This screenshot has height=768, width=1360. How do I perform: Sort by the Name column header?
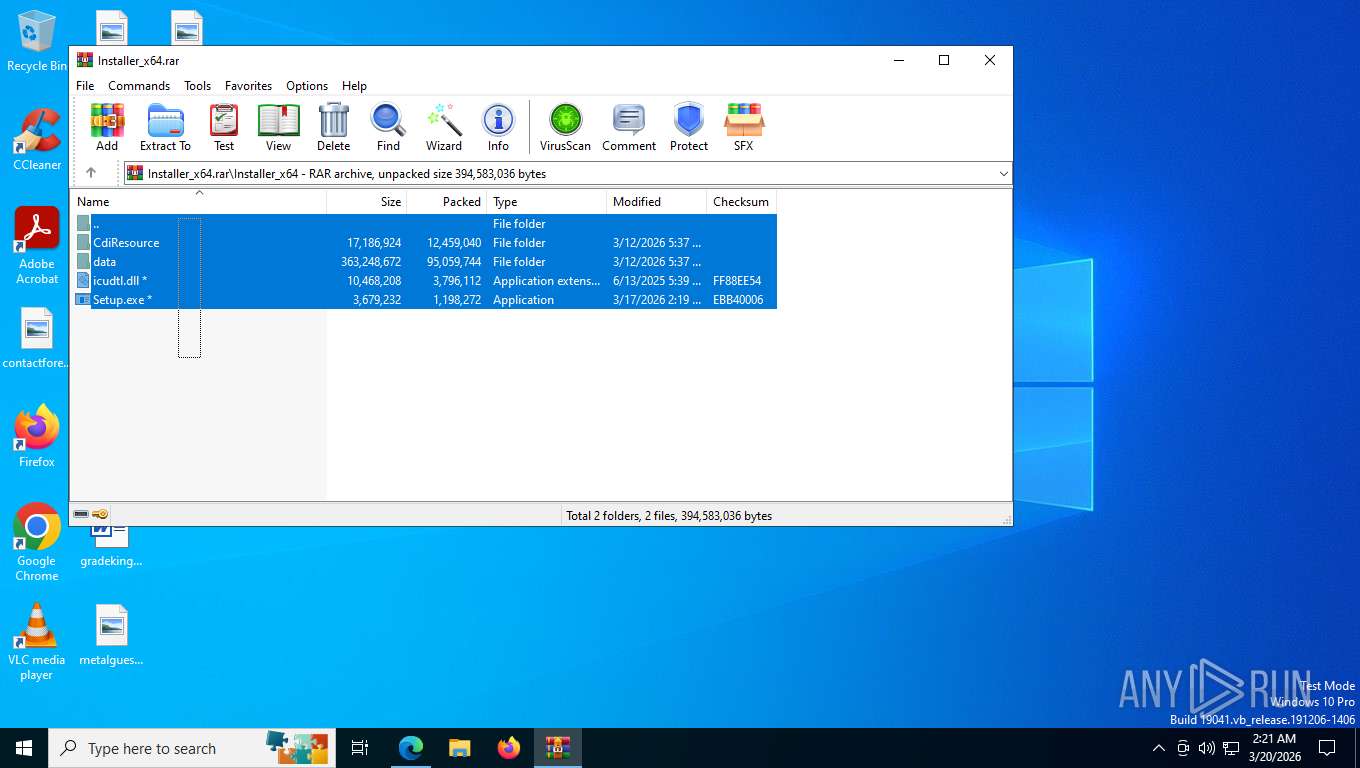[198, 202]
